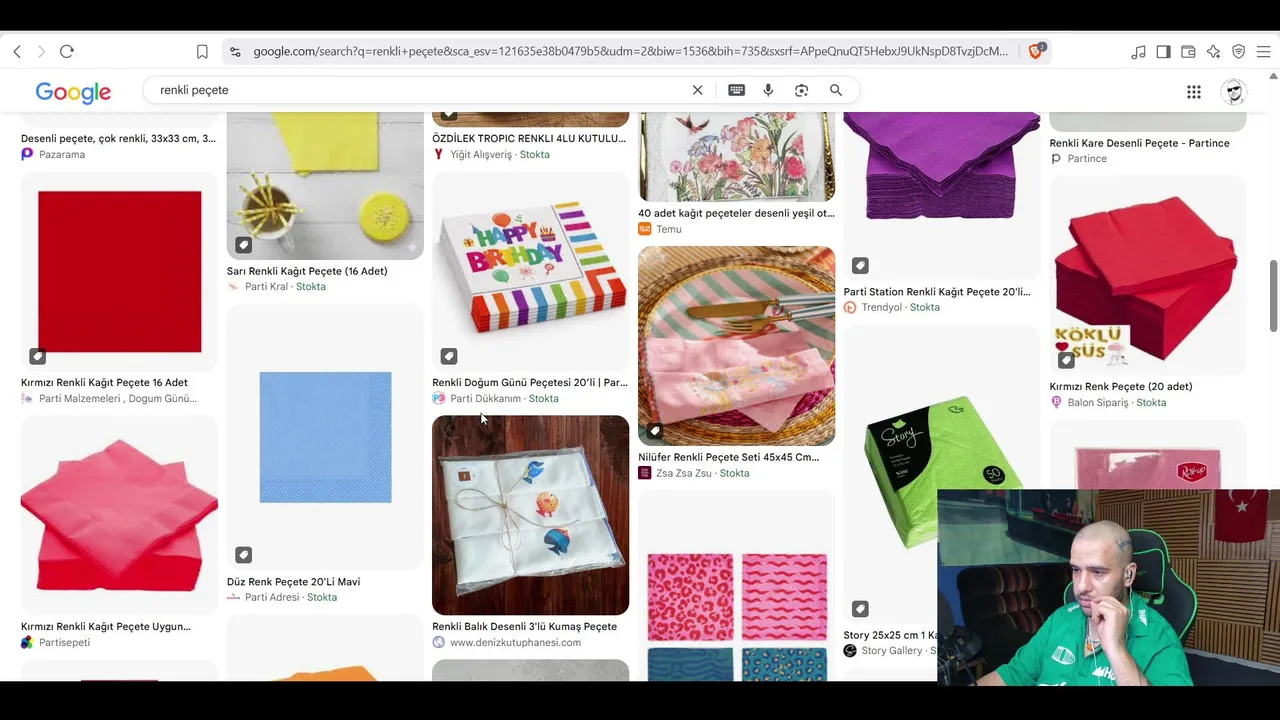Clear the search box text
The image size is (1280, 720).
697,90
